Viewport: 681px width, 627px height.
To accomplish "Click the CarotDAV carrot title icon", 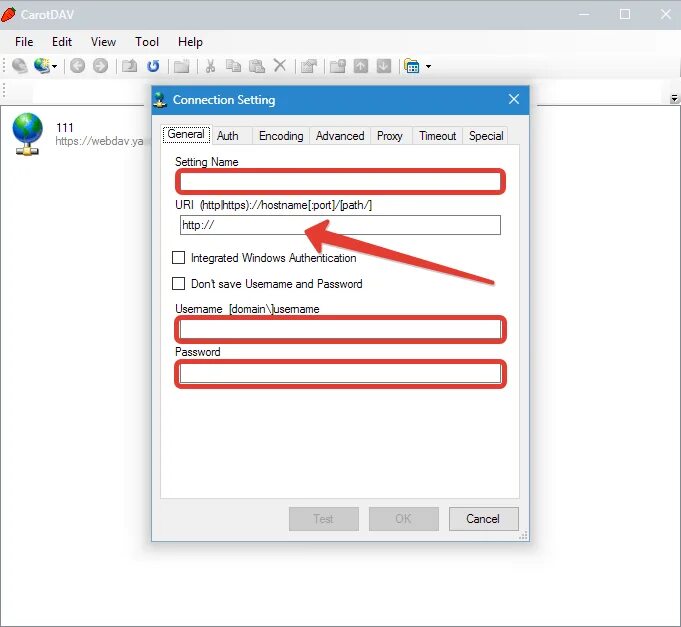I will [8, 14].
